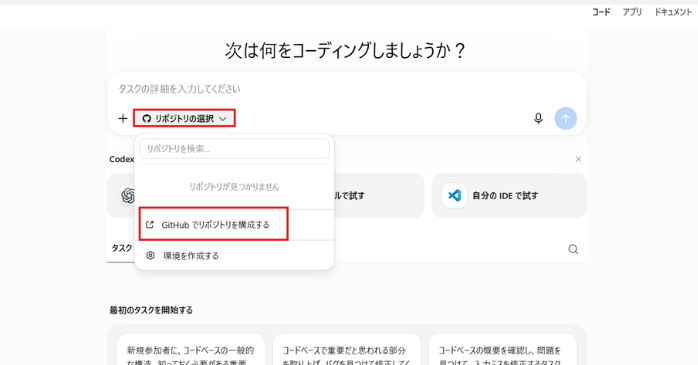This screenshot has width=698, height=365.
Task: Click the 新規参加者に suggestion card
Action: (191, 349)
